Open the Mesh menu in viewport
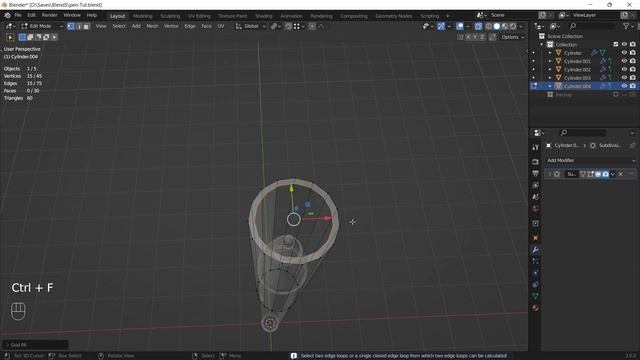The width and height of the screenshot is (640, 360). (152, 26)
